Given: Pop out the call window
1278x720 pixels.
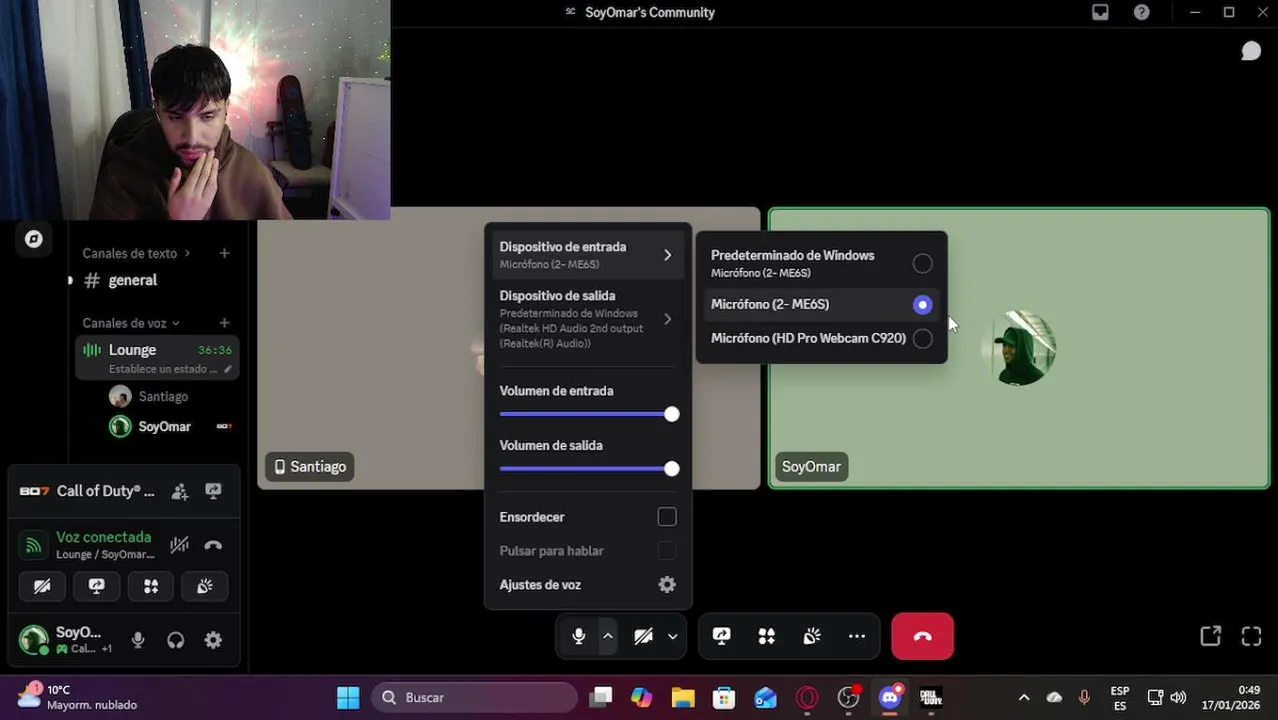Looking at the screenshot, I should 1210,636.
